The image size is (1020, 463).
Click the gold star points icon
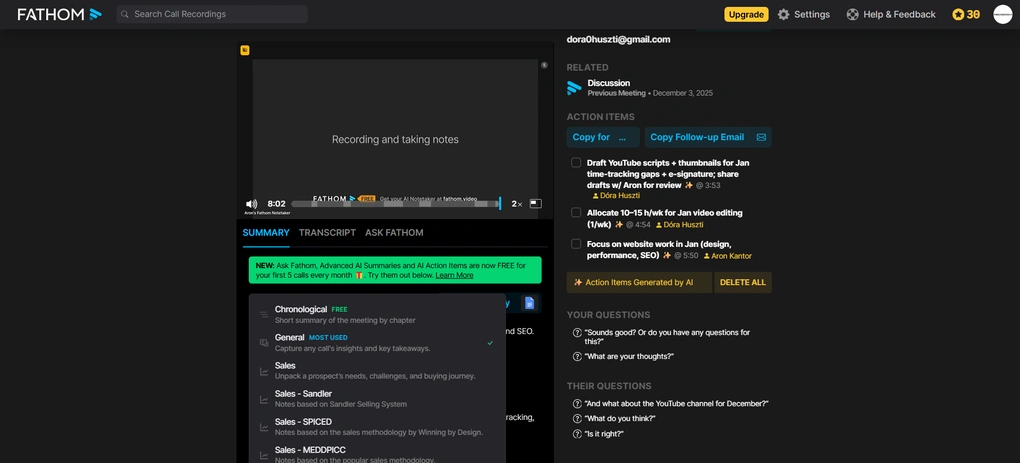(958, 14)
